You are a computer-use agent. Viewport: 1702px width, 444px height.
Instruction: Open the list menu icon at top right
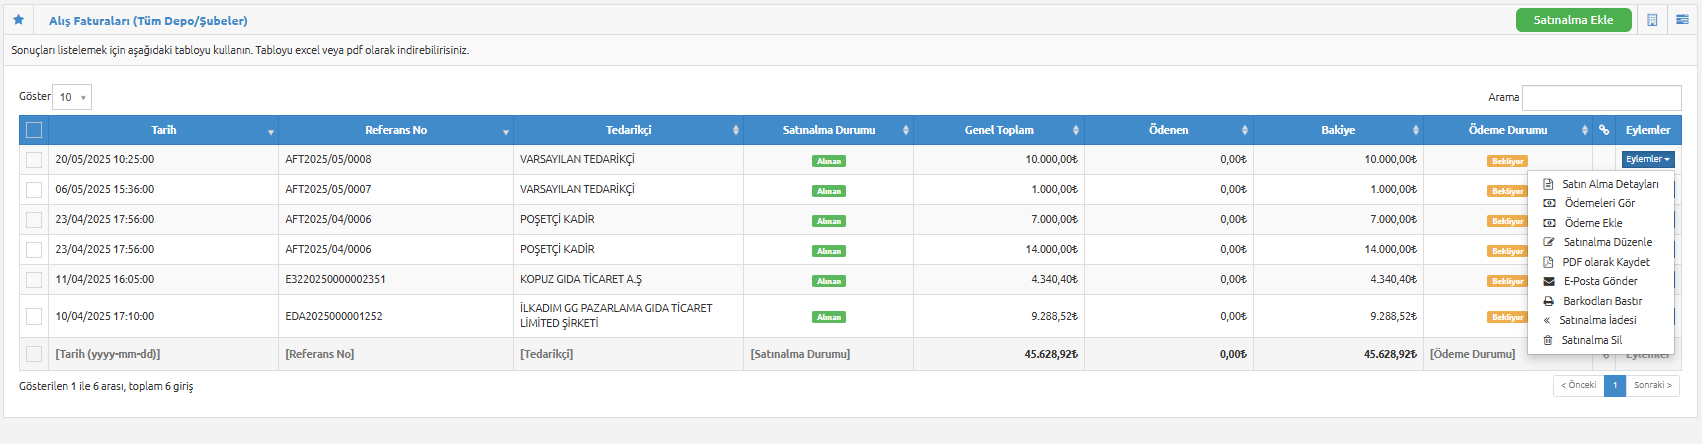[1682, 19]
